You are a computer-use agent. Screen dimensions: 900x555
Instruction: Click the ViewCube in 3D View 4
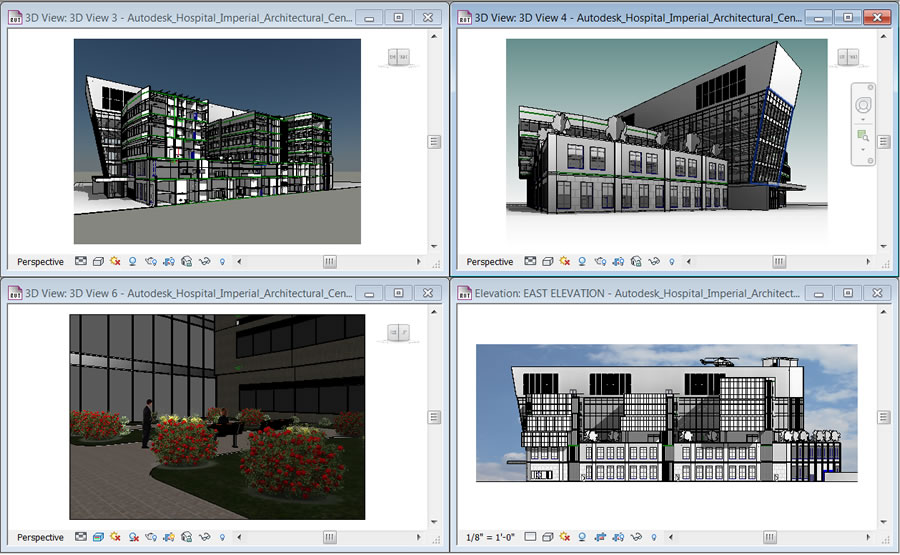pyautogui.click(x=848, y=57)
